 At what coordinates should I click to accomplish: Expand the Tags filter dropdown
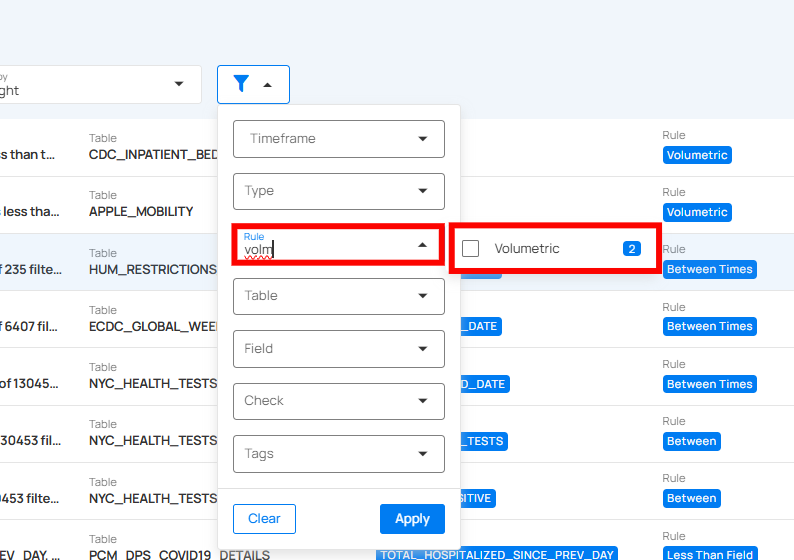click(338, 454)
